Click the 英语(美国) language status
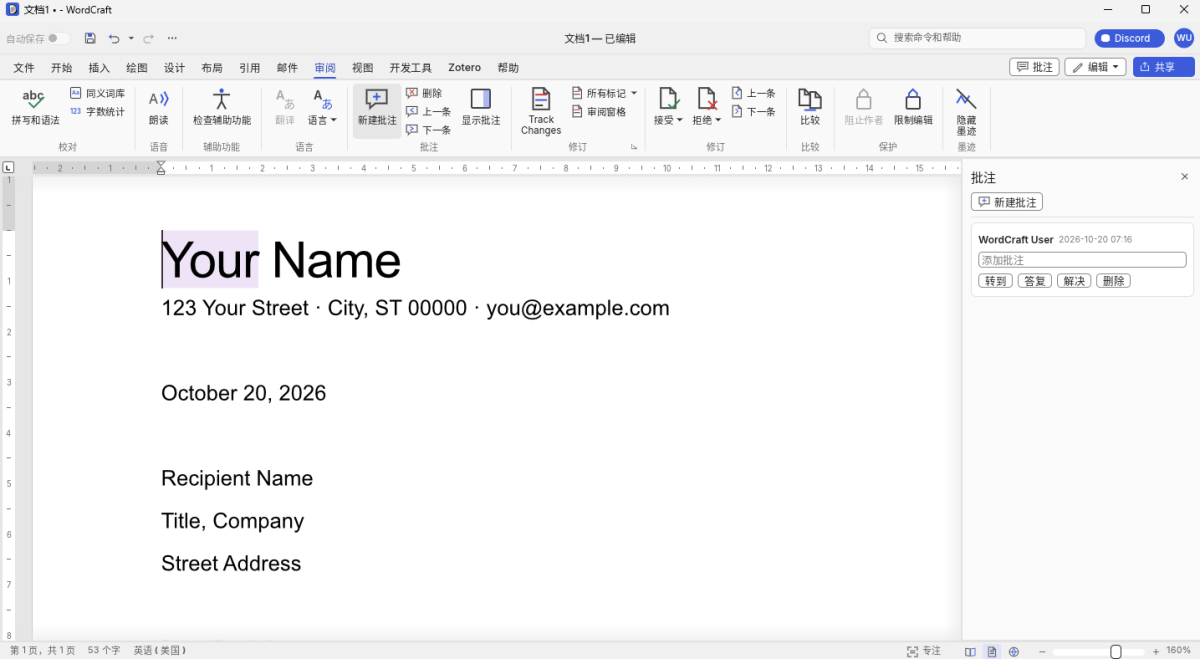The width and height of the screenshot is (1200, 659). click(x=160, y=651)
